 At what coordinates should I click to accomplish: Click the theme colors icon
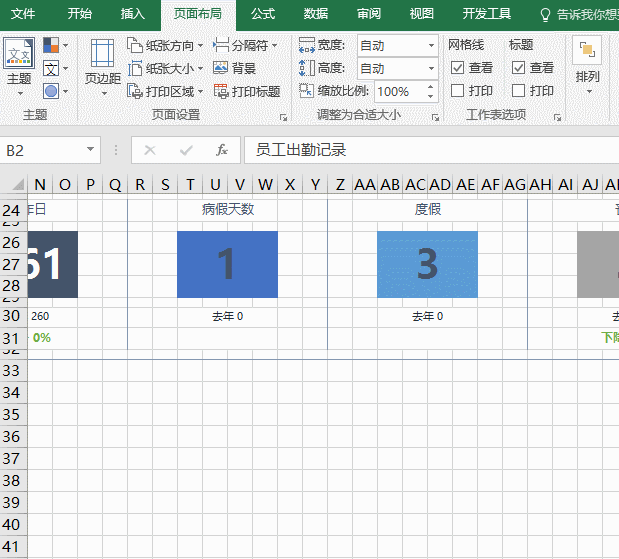point(51,46)
